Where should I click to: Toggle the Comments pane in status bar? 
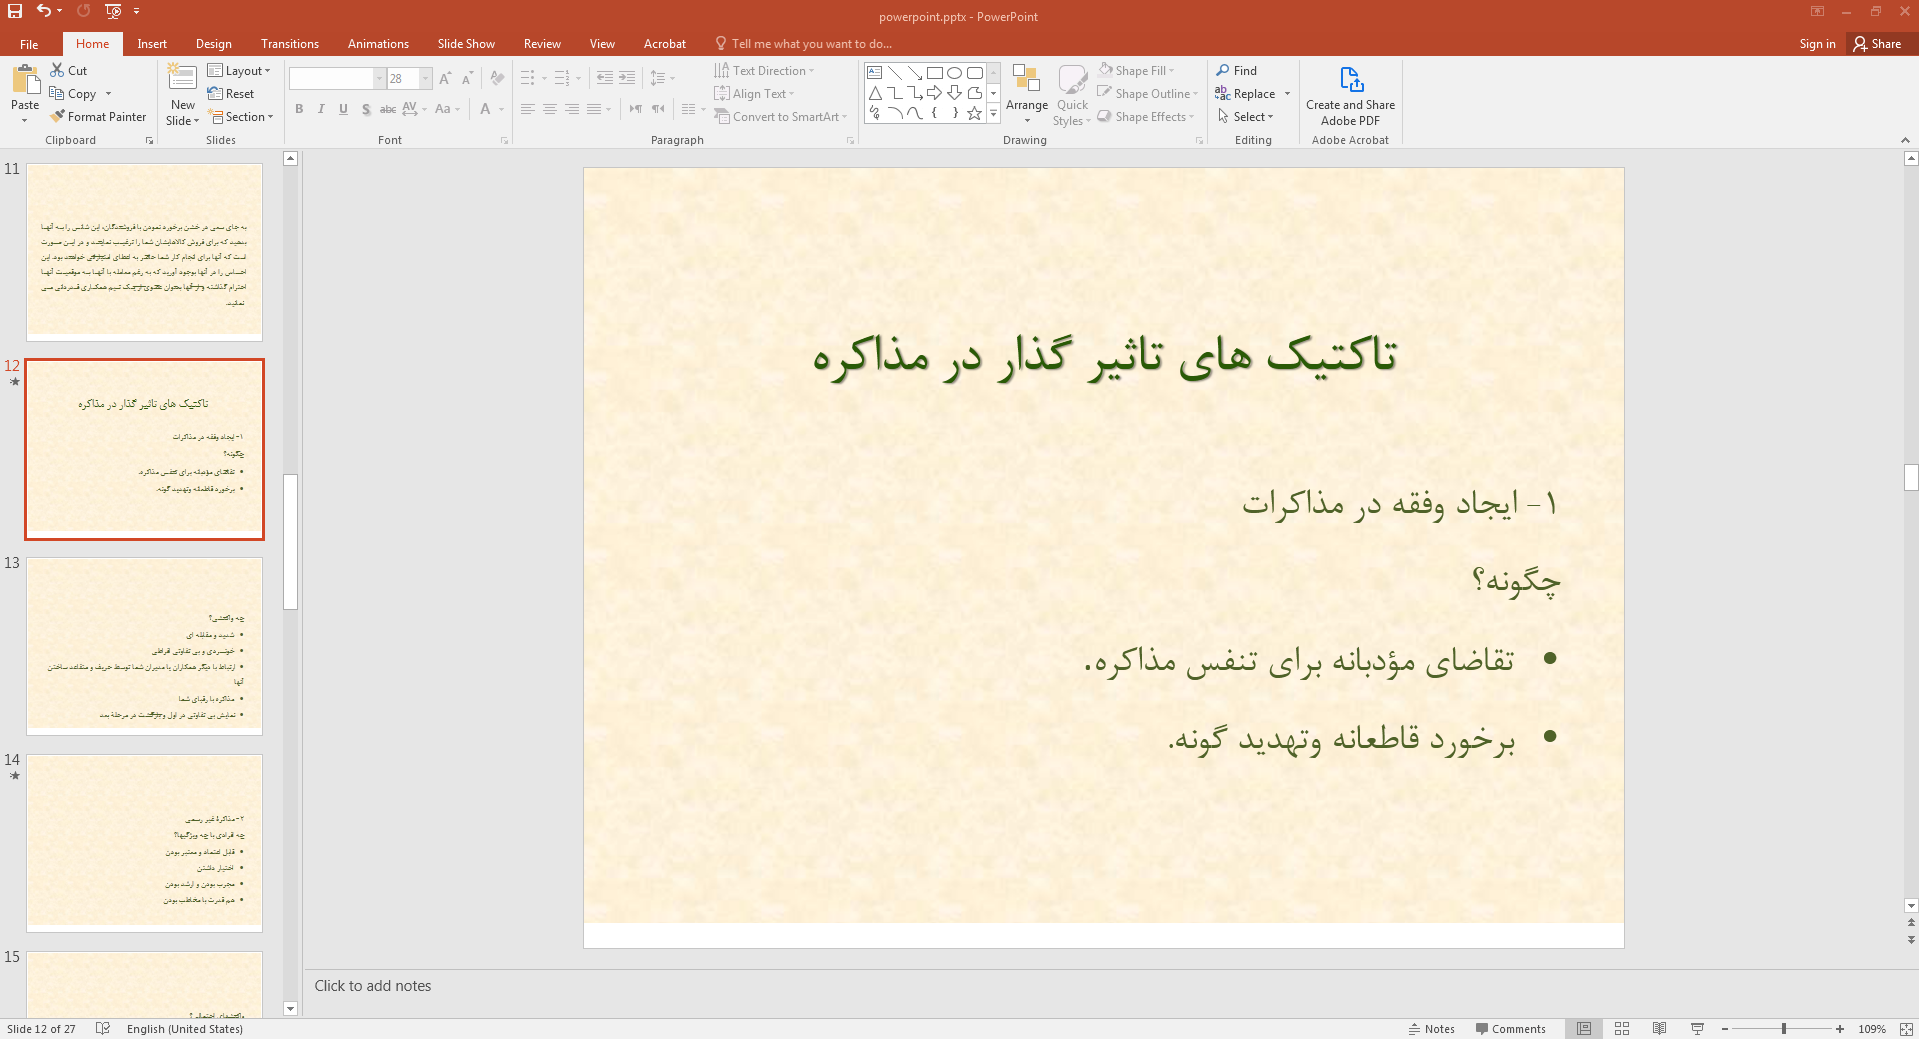pyautogui.click(x=1510, y=1029)
